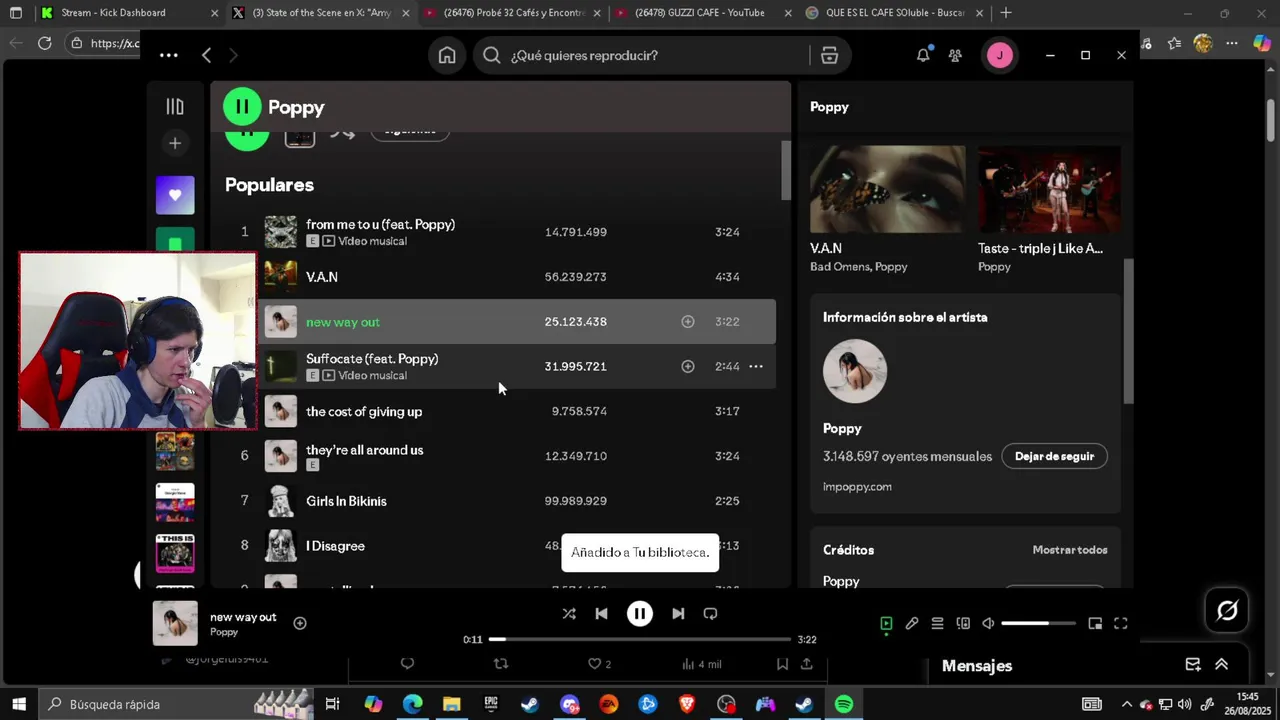1280x720 pixels.
Task: Open Epic Games from the taskbar
Action: [491, 704]
